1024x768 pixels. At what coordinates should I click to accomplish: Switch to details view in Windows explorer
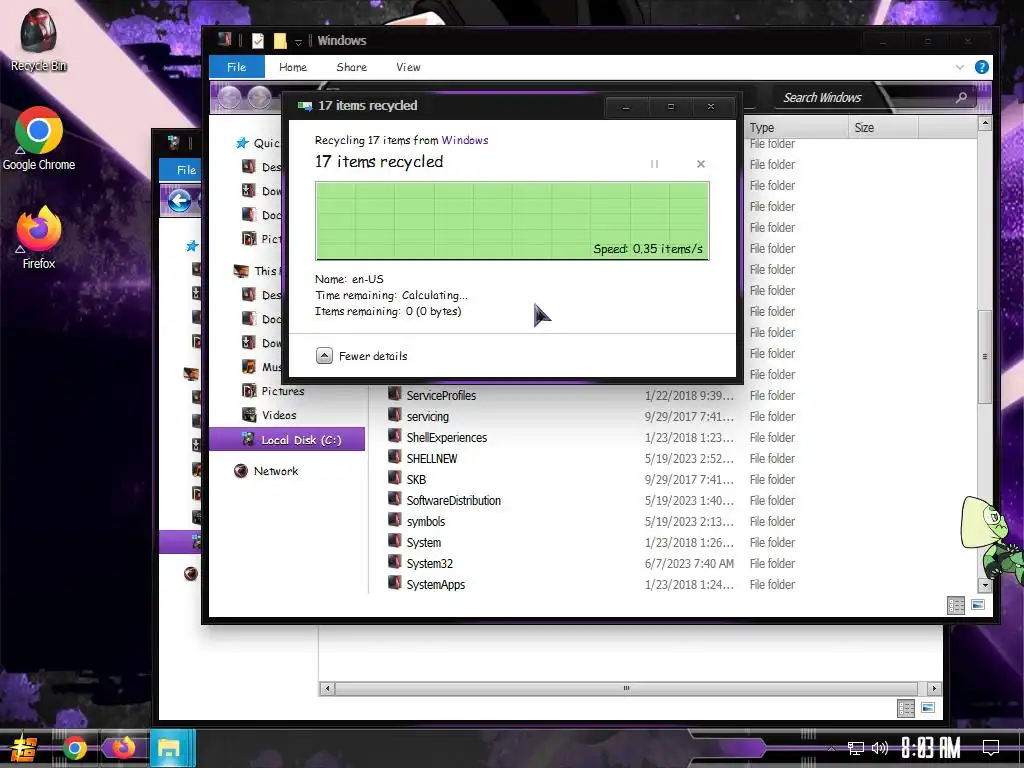955,605
